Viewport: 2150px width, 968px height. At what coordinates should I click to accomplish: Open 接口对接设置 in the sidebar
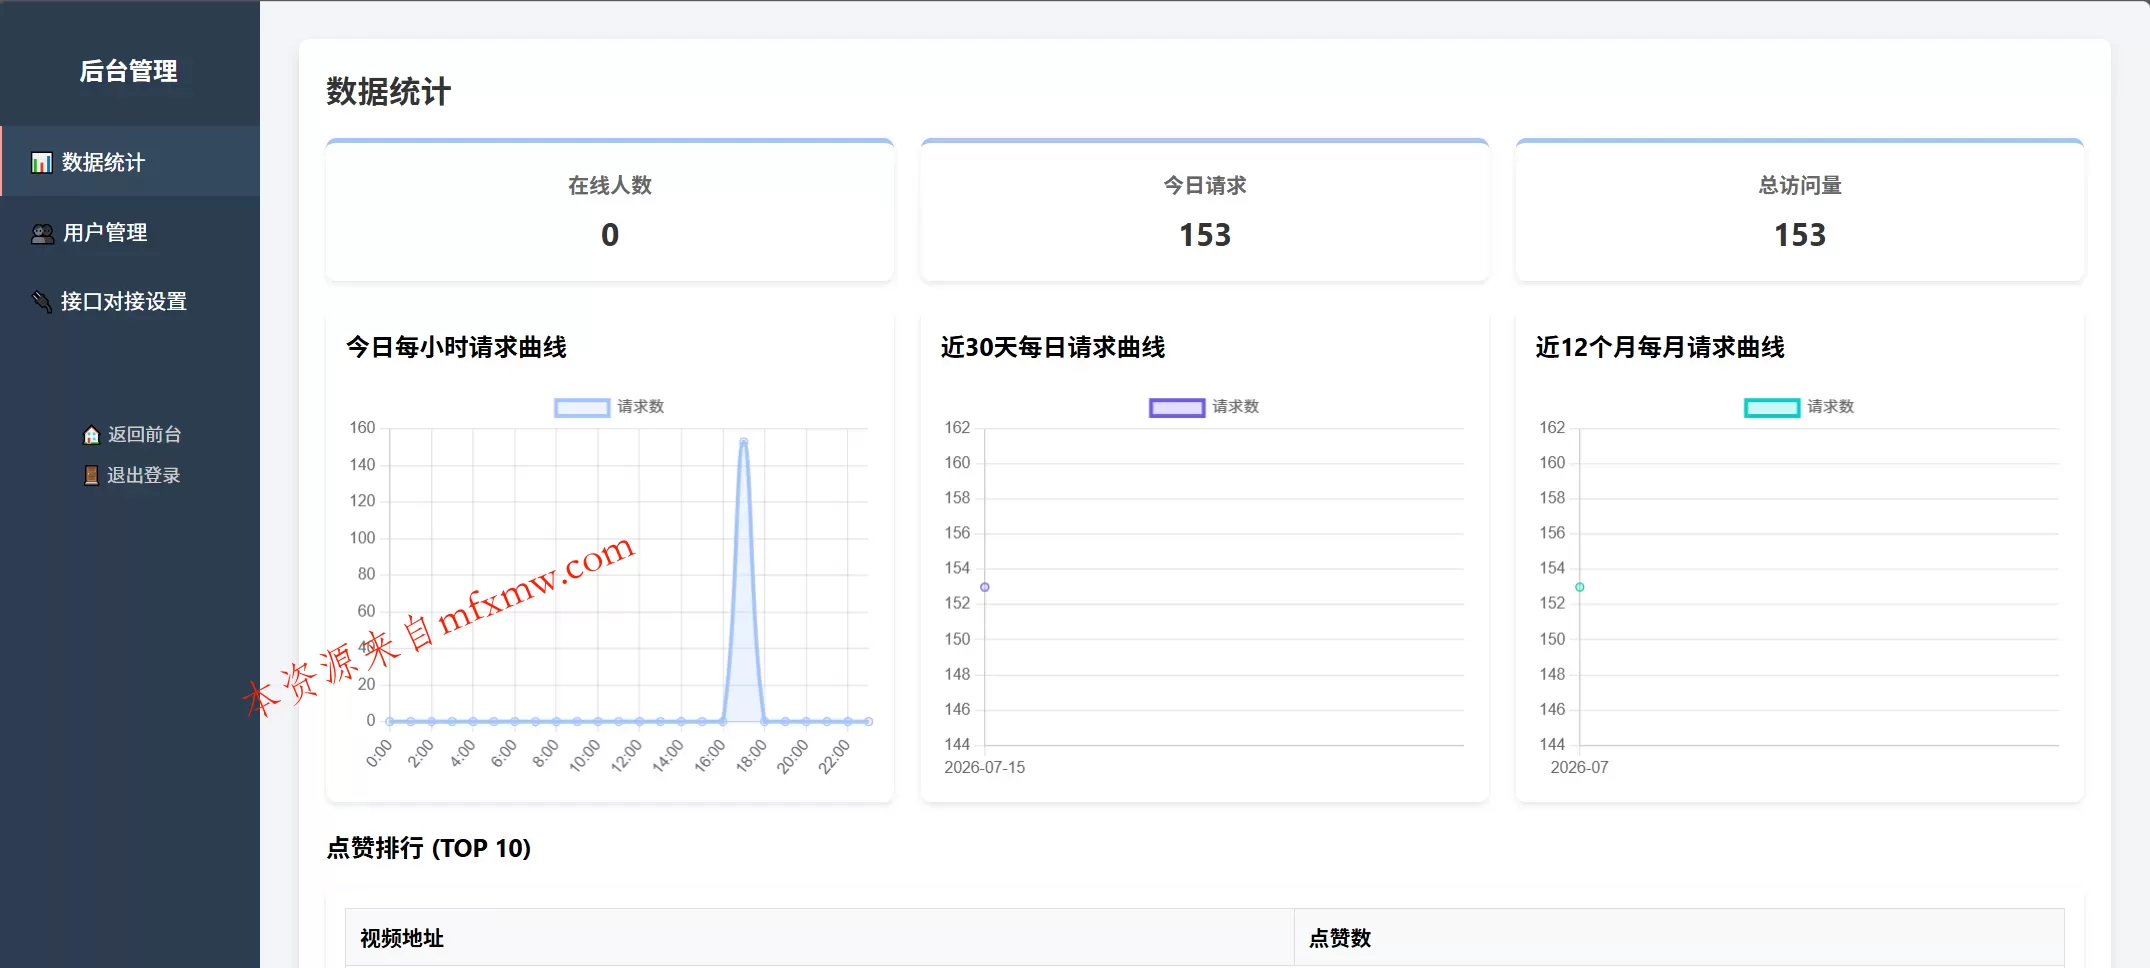click(130, 301)
